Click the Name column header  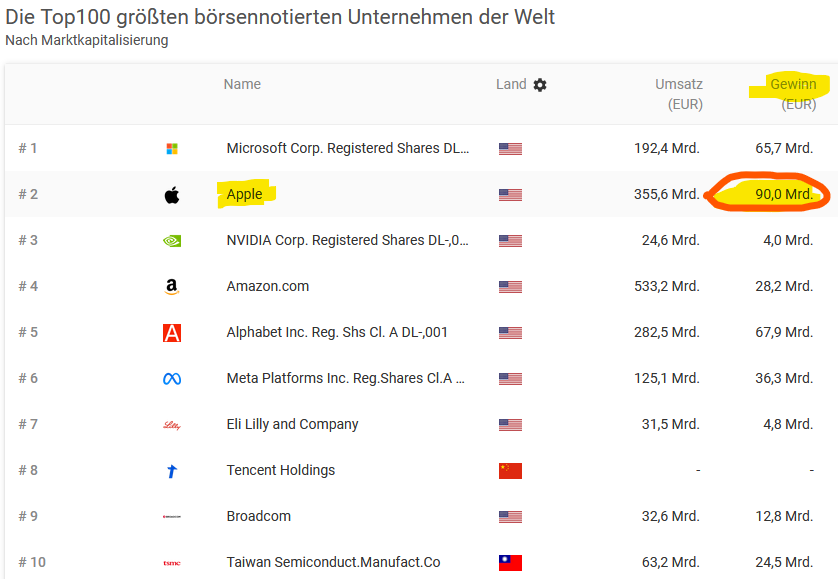coord(242,84)
